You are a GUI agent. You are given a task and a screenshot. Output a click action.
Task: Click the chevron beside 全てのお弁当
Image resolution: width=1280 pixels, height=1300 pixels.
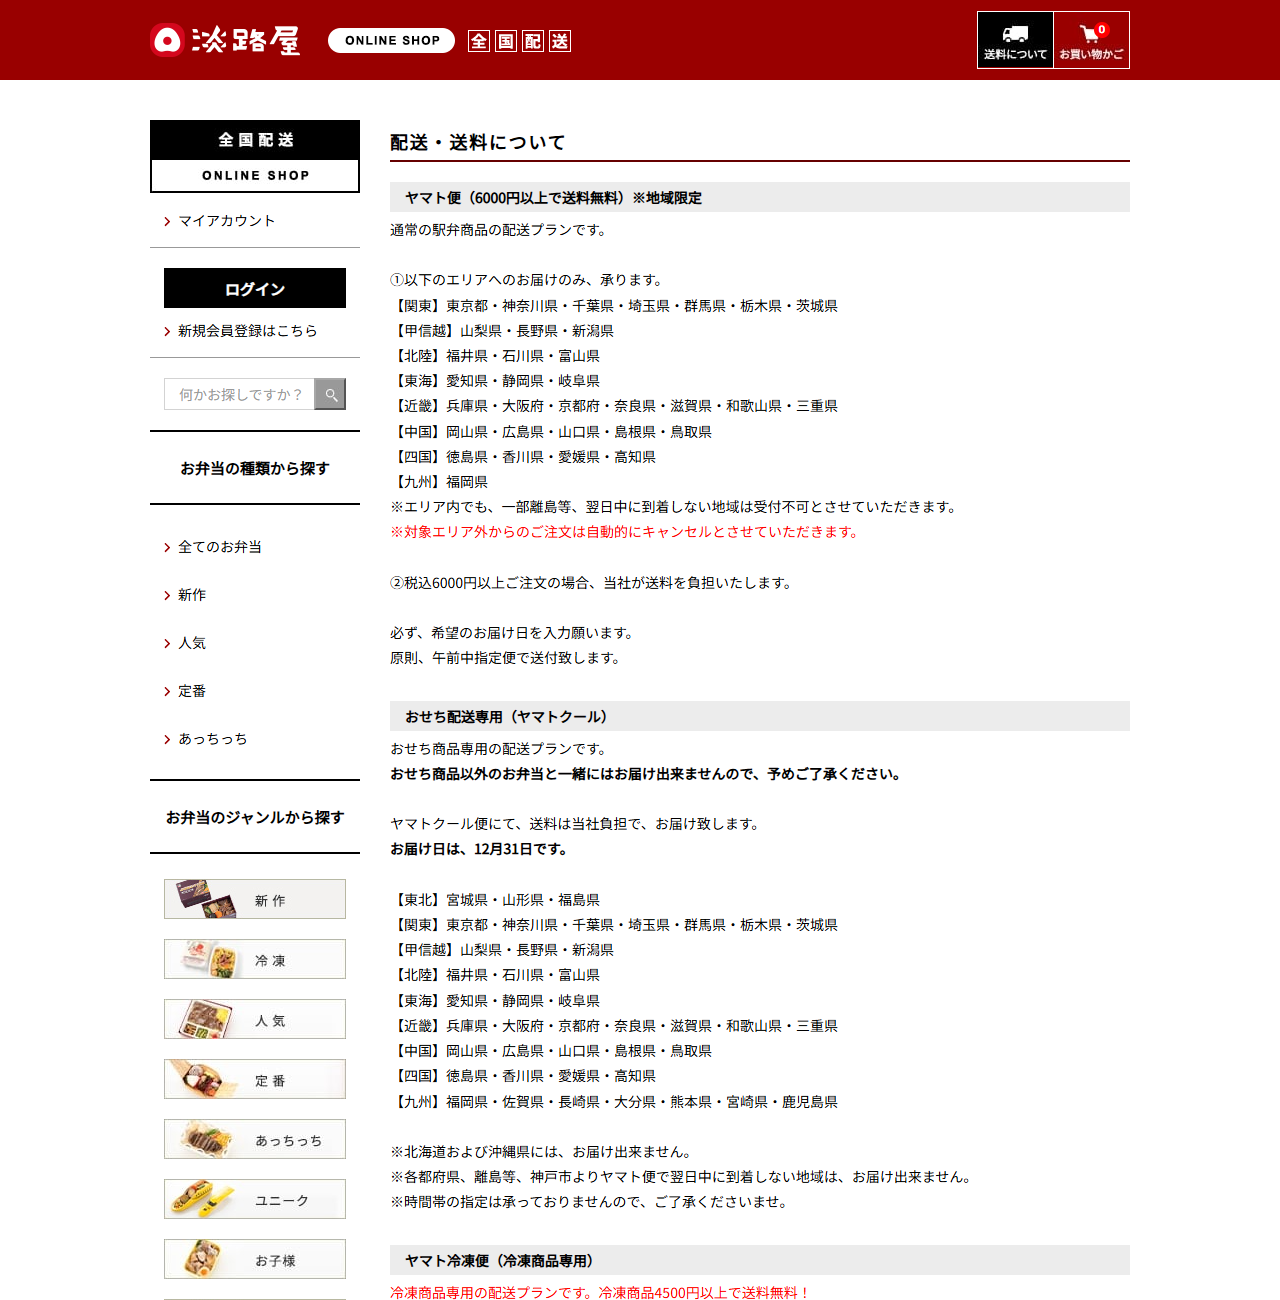pyautogui.click(x=167, y=548)
